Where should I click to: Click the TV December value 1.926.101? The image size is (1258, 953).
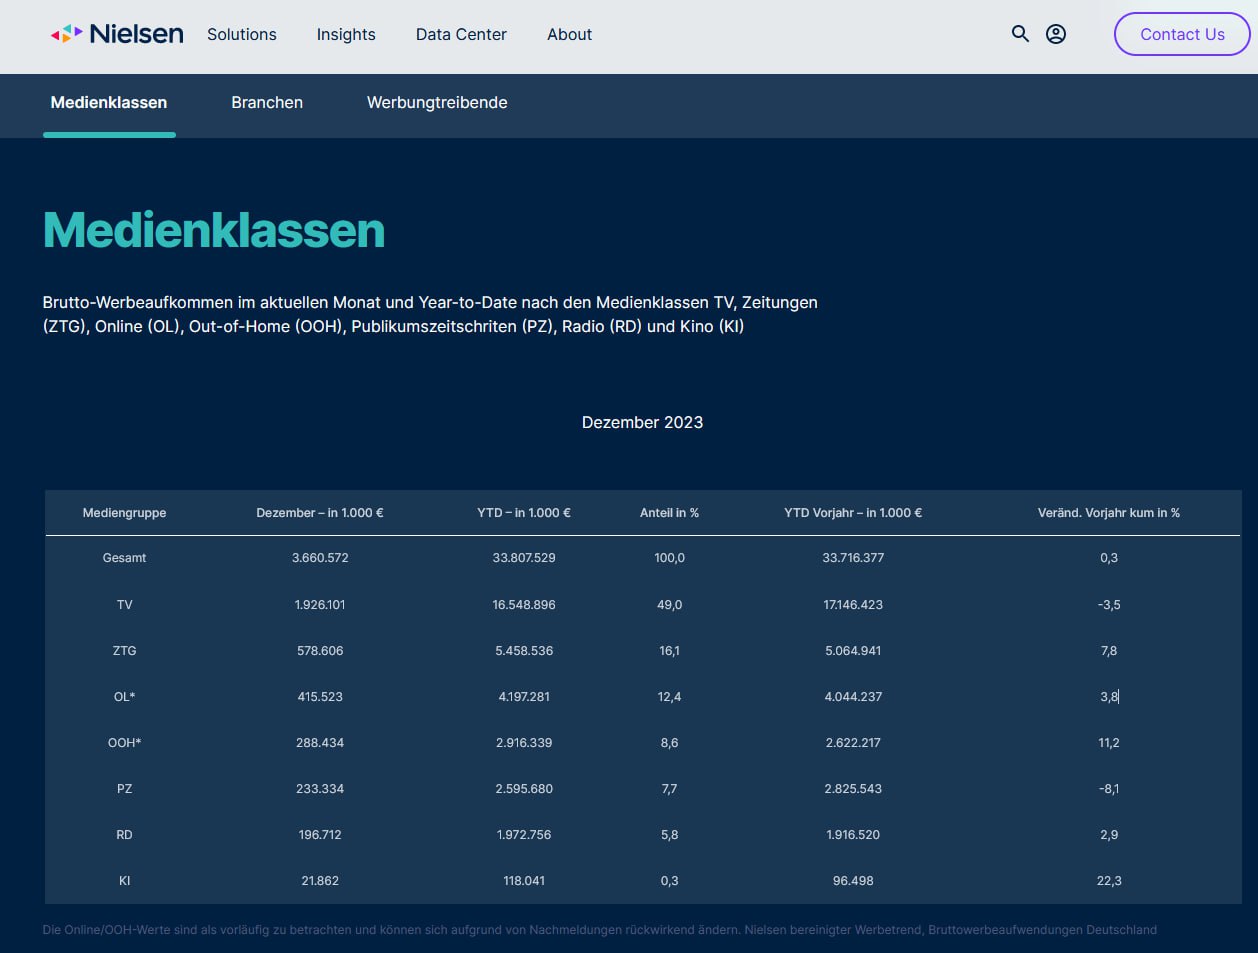click(320, 605)
